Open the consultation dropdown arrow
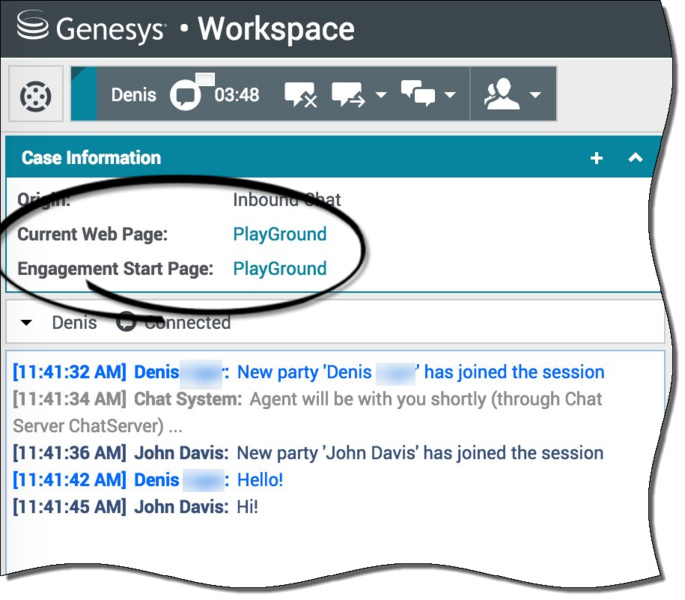Screen dimensions: 685x600 [535, 94]
